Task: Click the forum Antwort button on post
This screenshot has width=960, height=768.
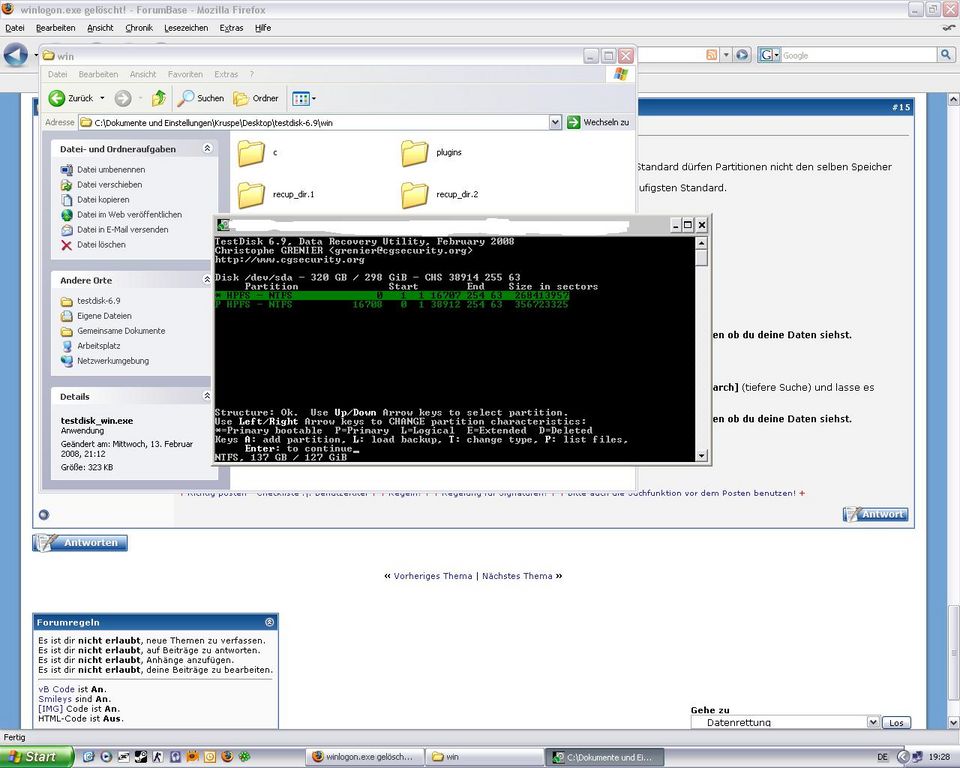Action: tap(876, 514)
